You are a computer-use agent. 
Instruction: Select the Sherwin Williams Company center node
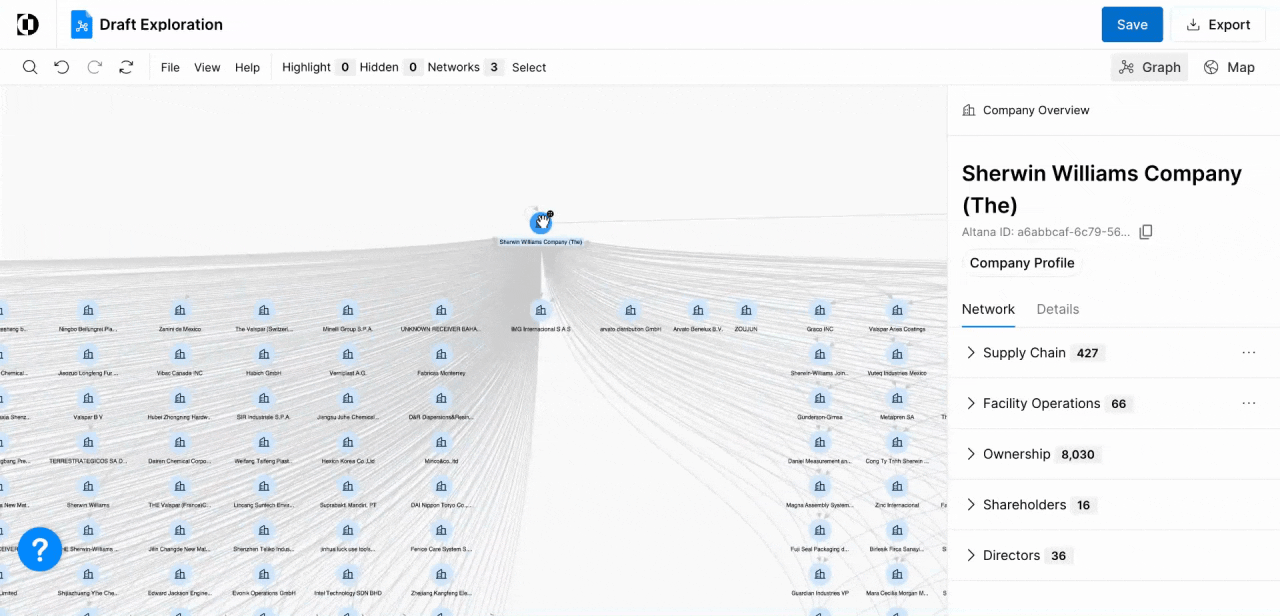[x=540, y=222]
